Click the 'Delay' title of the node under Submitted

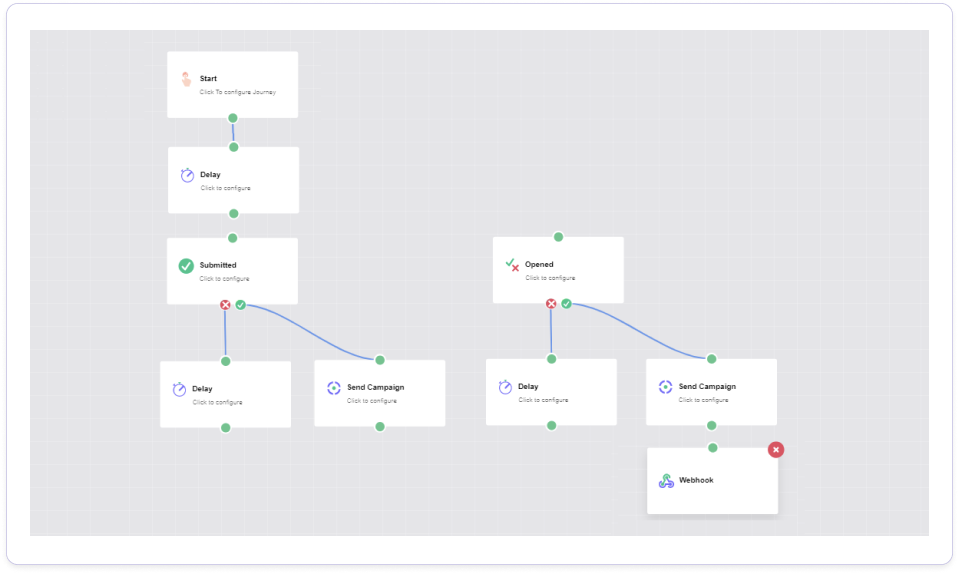(x=202, y=389)
